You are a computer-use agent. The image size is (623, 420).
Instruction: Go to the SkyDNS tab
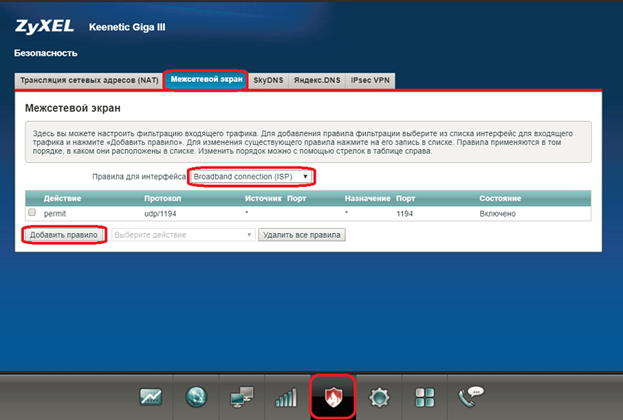coord(267,79)
